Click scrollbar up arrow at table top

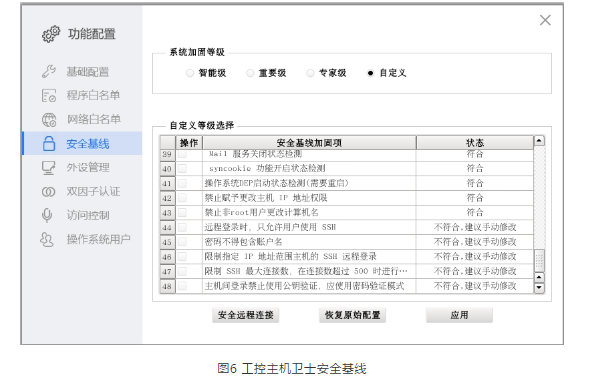pos(539,141)
